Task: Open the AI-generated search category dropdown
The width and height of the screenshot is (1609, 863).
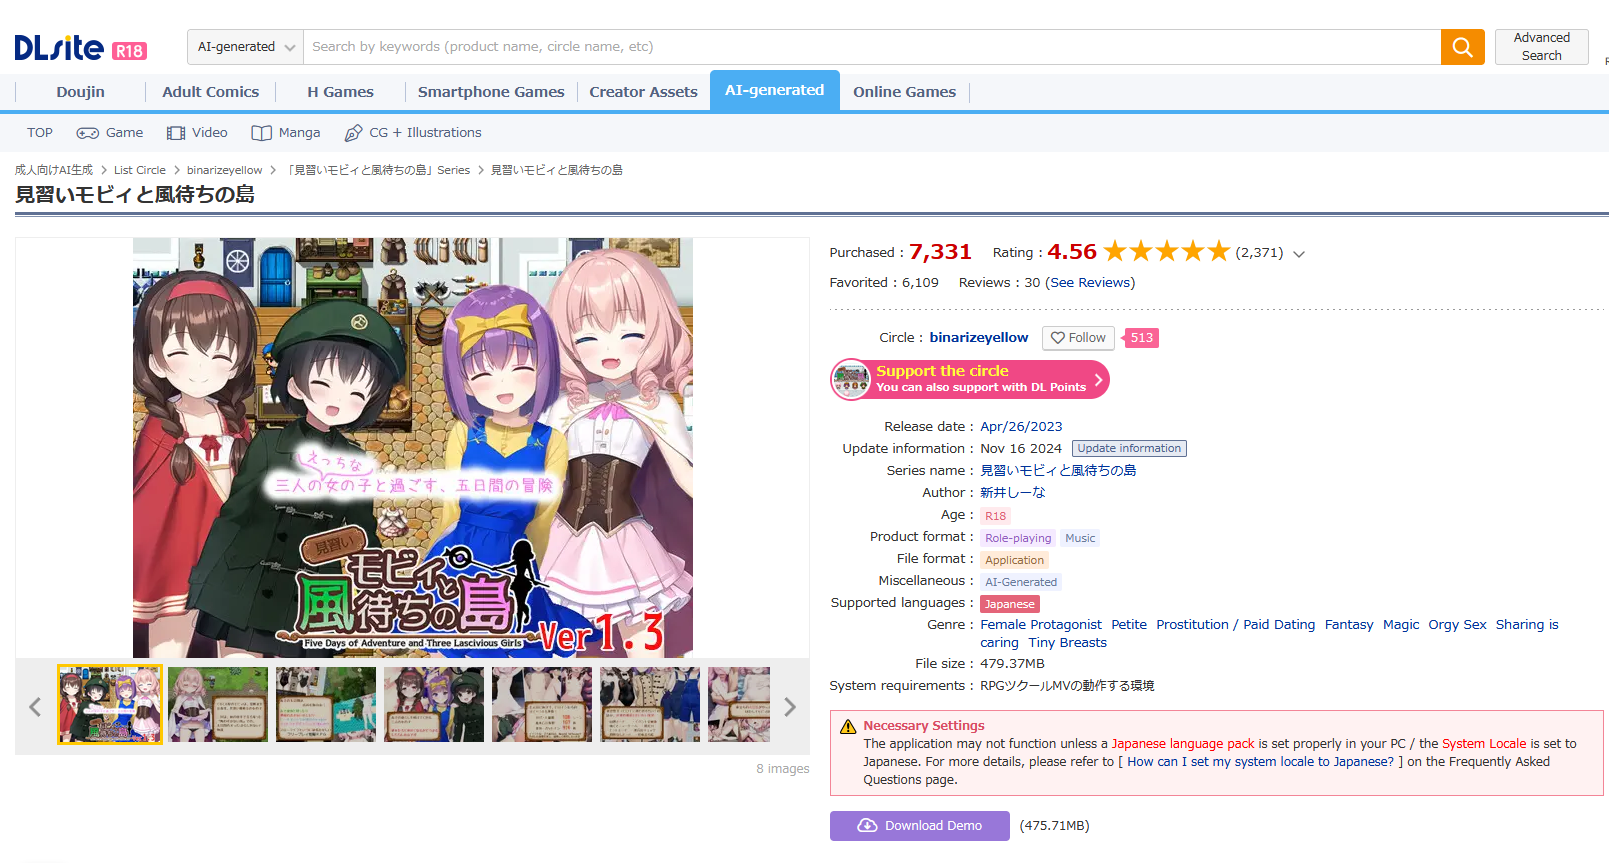Action: (245, 47)
